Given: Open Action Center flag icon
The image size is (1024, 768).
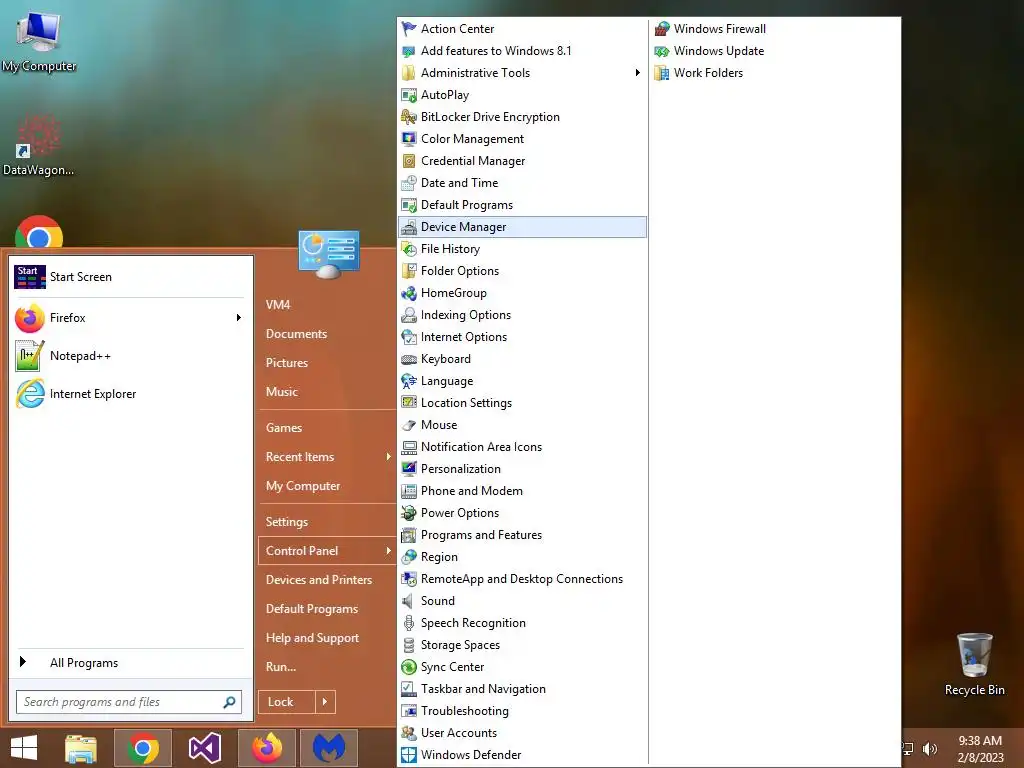Looking at the screenshot, I should [x=409, y=29].
